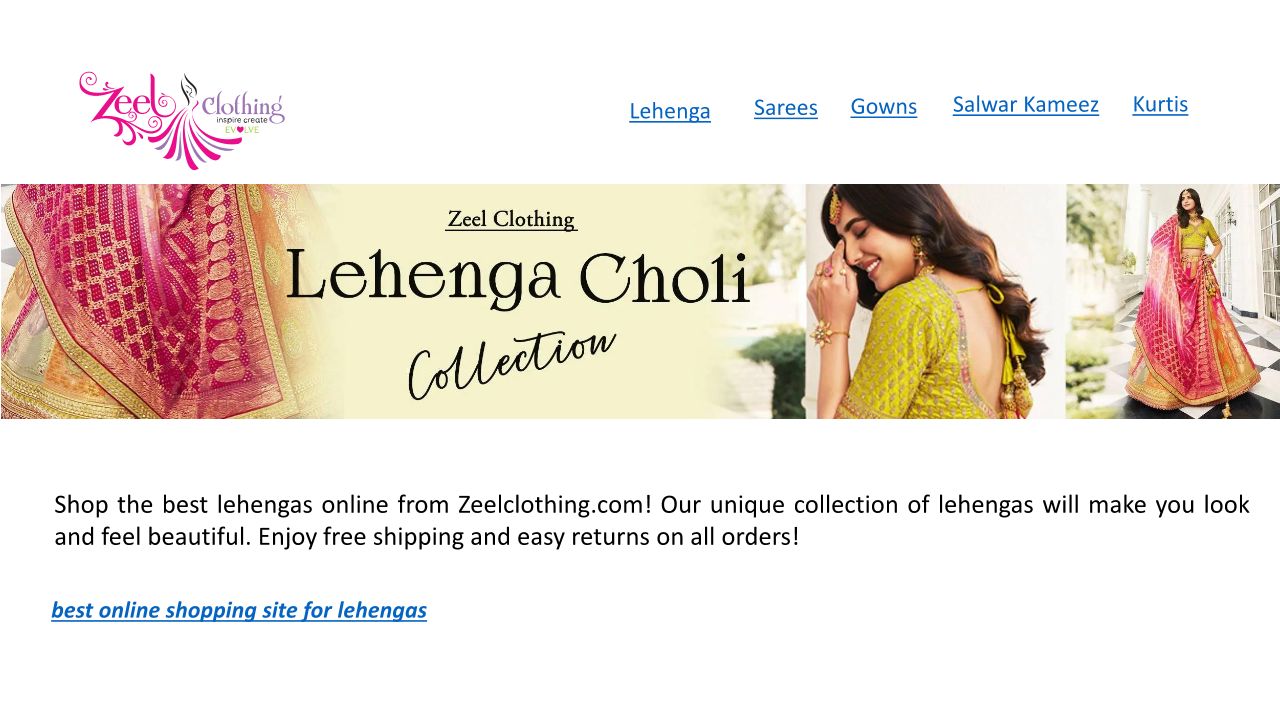Click the 'Zeelclothing.com!' text in the description
The image size is (1280, 720).
point(554,505)
